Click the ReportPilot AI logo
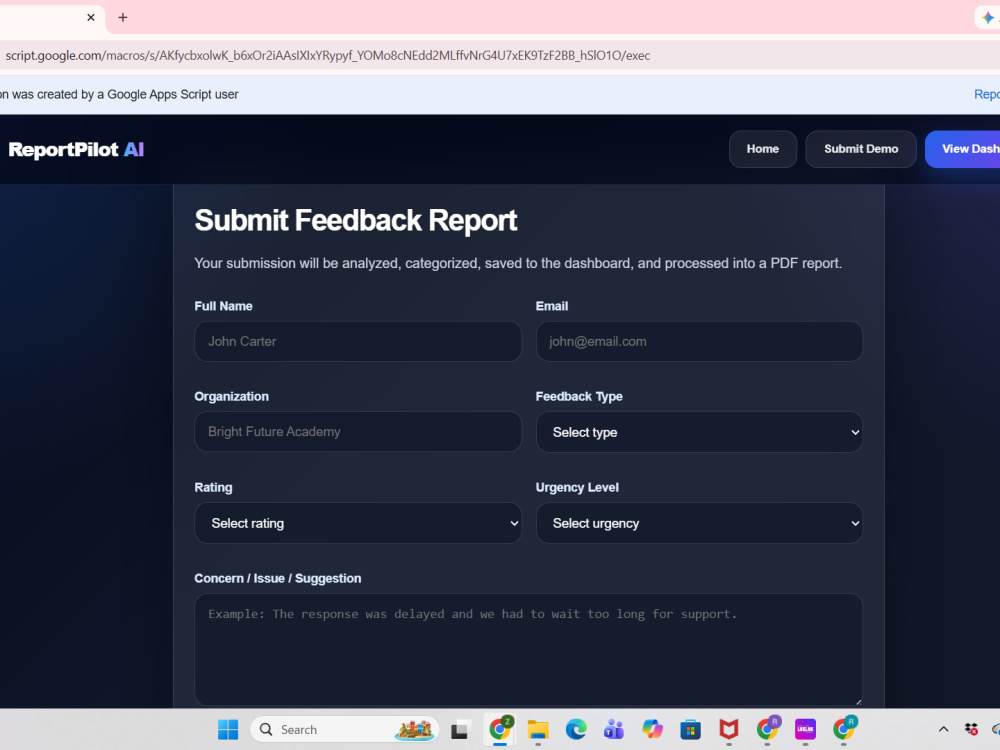This screenshot has width=1000, height=750. (x=76, y=149)
